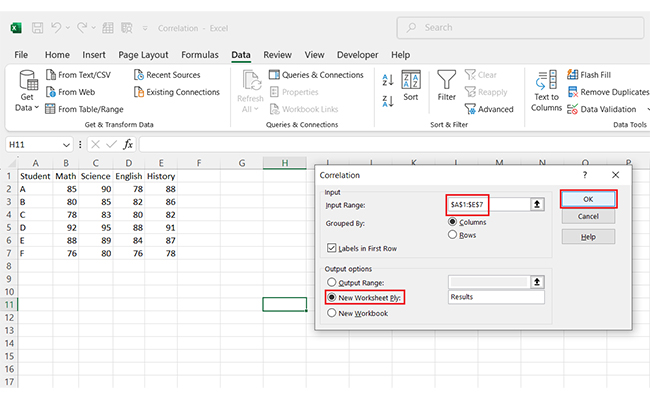
Task: Import data From Text/CSV
Action: click(x=78, y=75)
